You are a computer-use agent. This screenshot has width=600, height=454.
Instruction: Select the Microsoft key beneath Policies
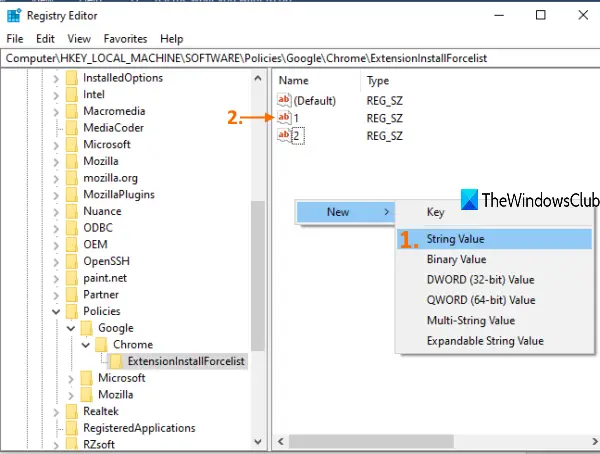point(121,378)
